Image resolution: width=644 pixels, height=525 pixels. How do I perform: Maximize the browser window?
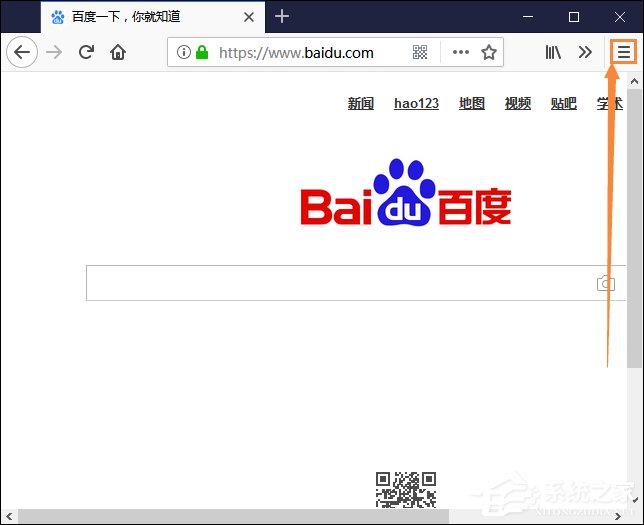pos(574,17)
